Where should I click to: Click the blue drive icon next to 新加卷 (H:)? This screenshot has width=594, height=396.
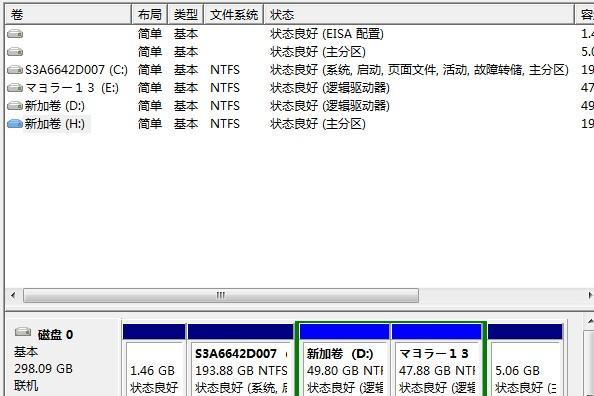(15, 124)
